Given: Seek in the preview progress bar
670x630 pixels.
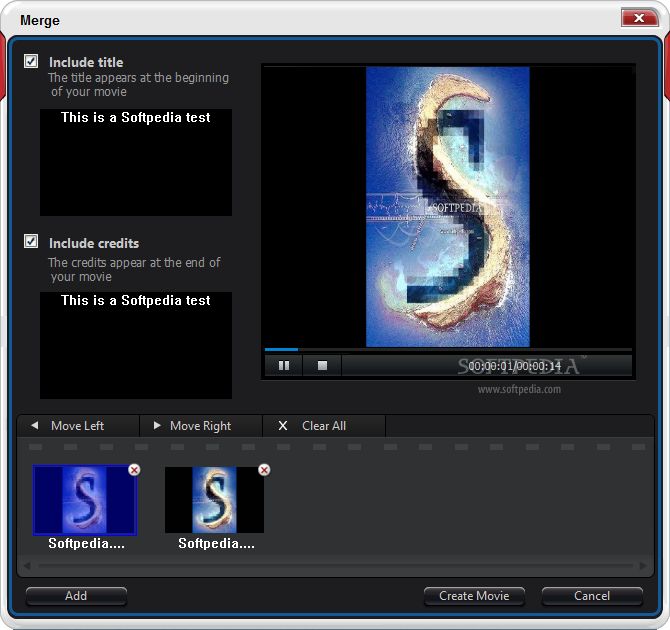Looking at the screenshot, I should 448,350.
